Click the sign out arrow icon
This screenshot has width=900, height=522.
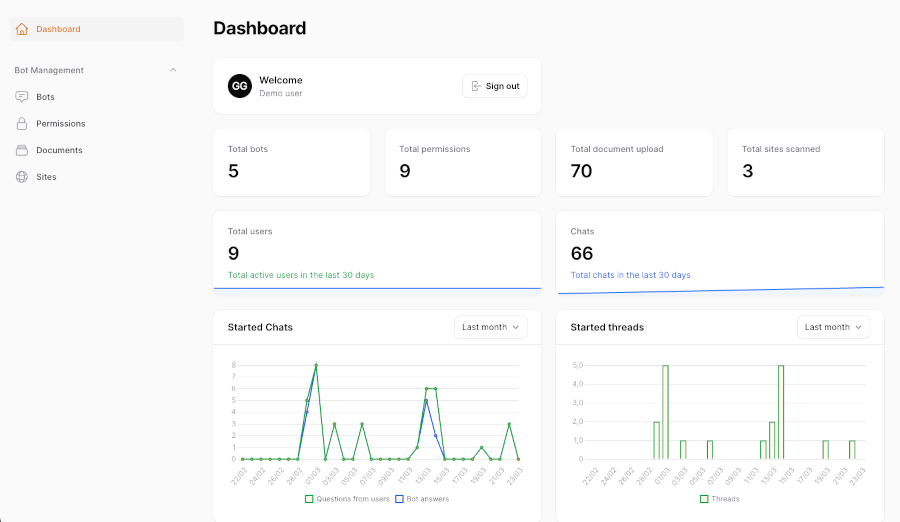476,86
